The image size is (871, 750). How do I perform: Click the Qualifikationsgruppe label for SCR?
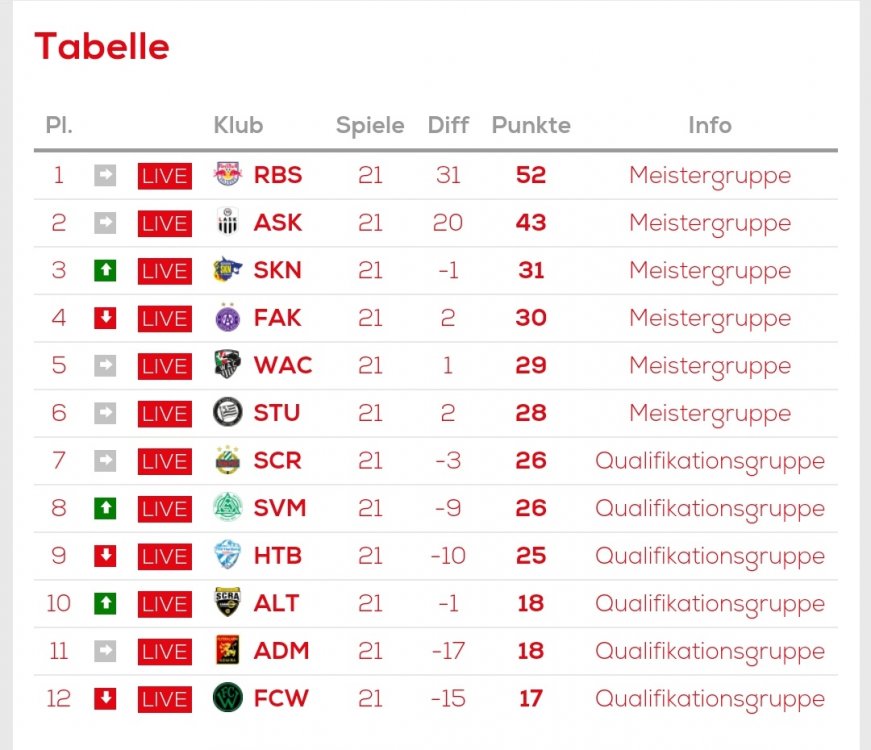click(x=710, y=461)
